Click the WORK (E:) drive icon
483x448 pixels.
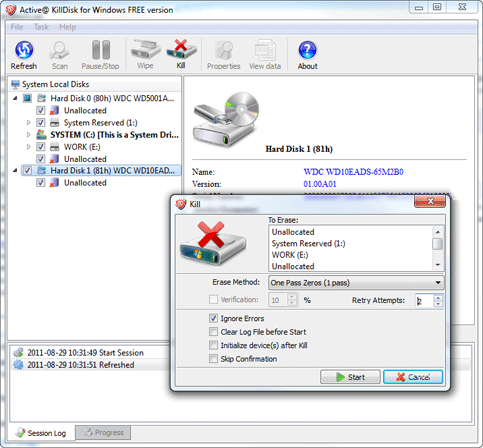pos(55,147)
